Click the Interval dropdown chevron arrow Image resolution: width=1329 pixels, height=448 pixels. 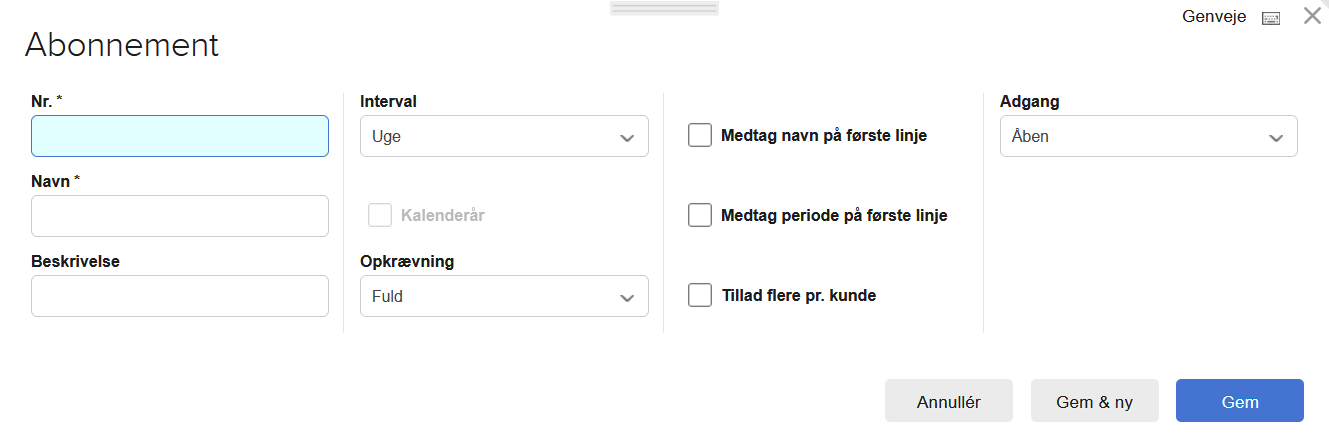(627, 137)
